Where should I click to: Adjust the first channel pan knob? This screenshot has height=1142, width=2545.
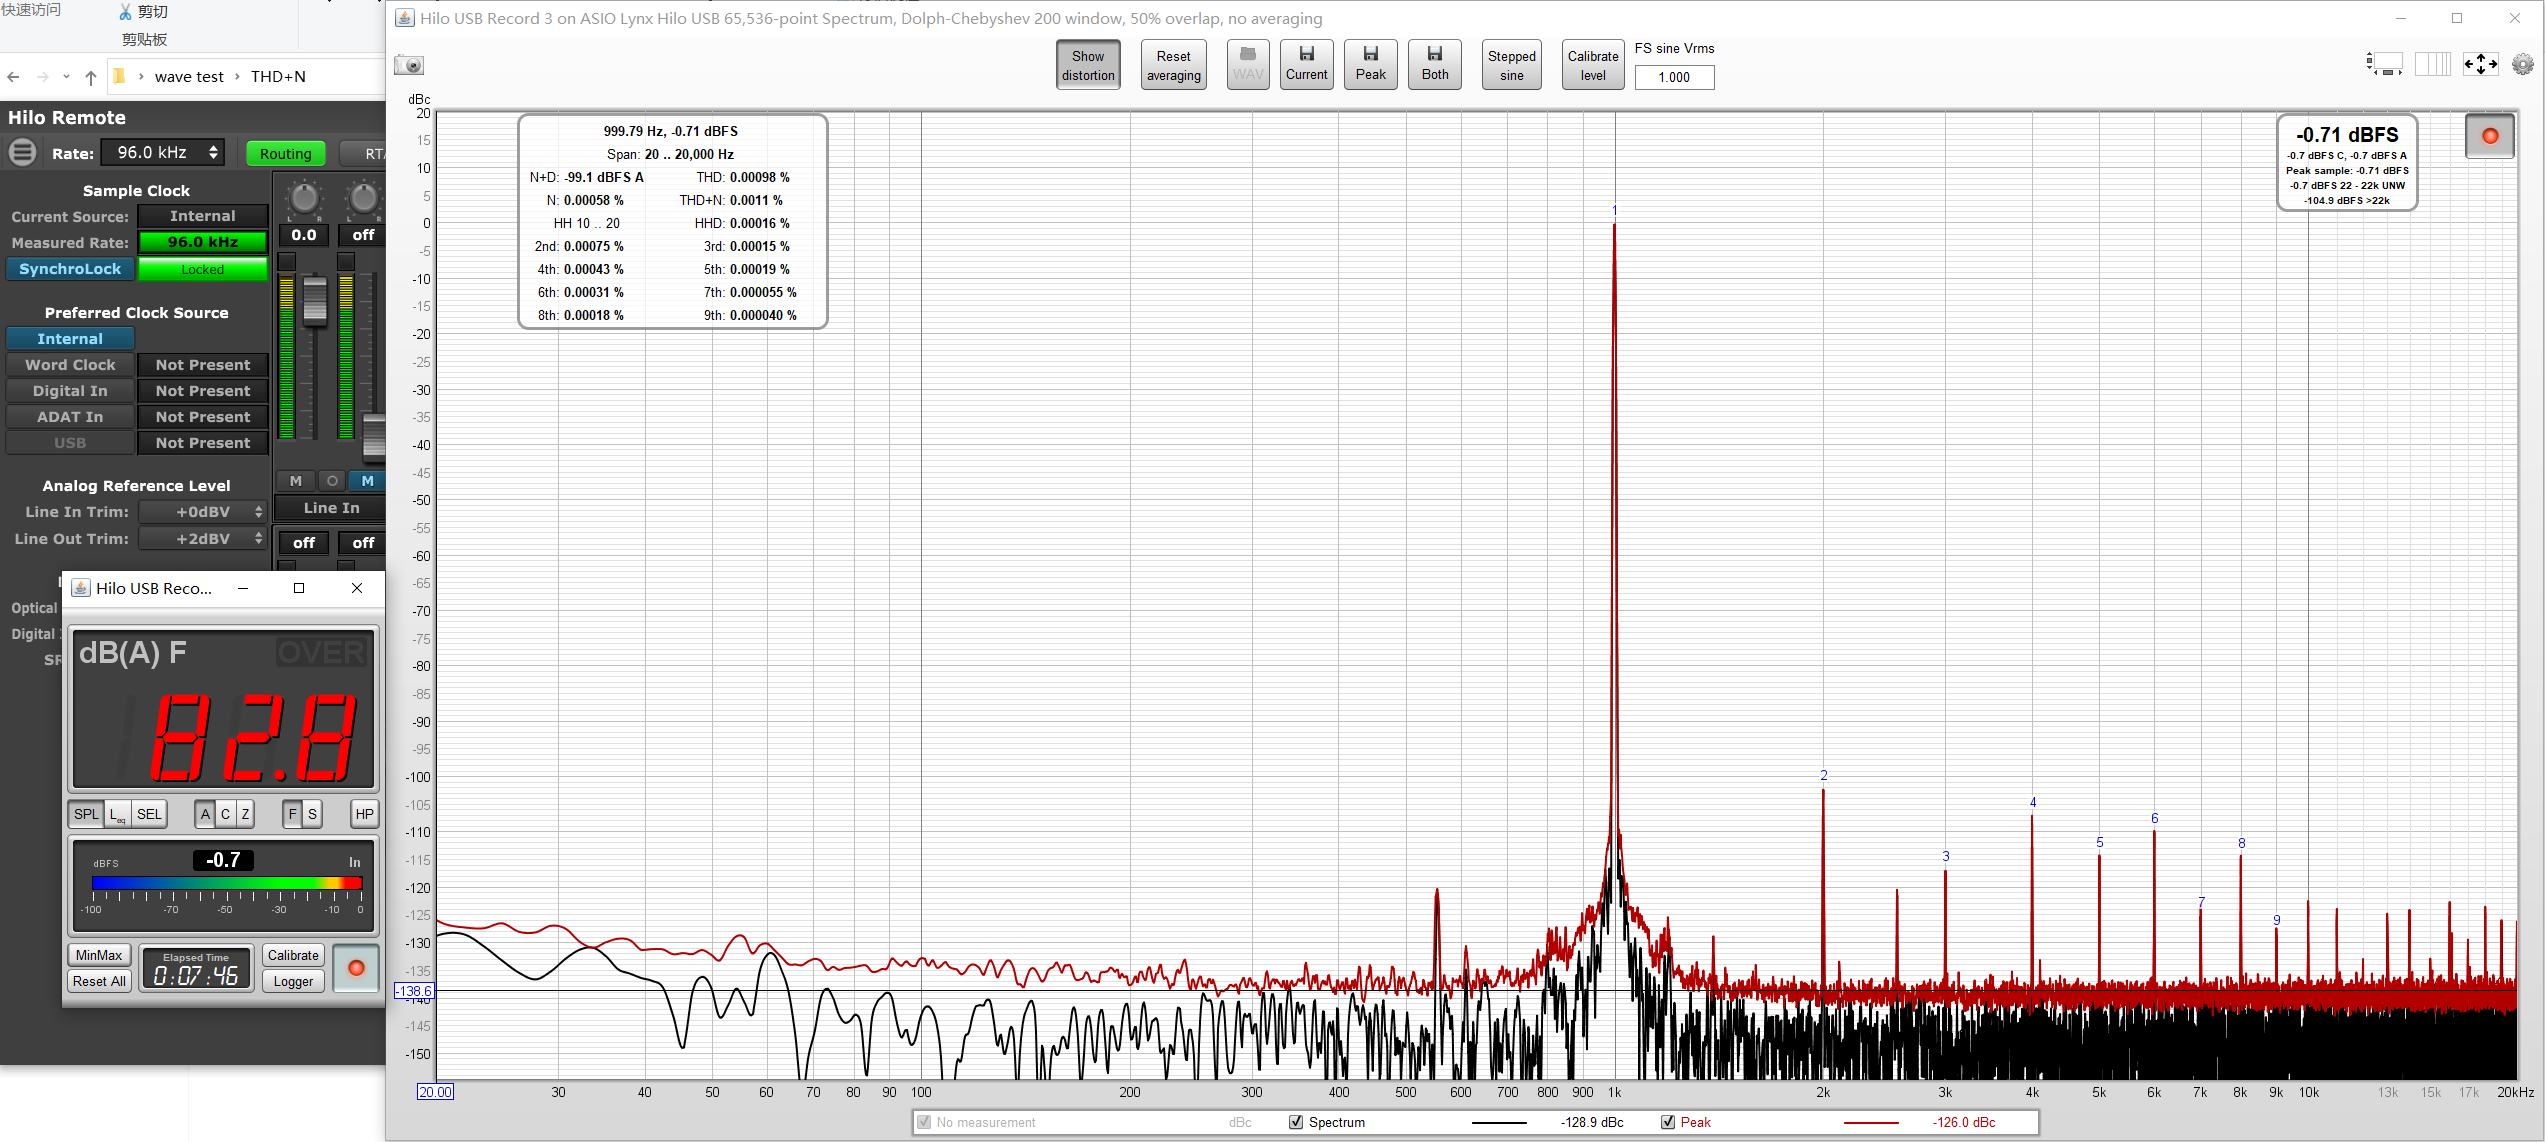pos(303,198)
